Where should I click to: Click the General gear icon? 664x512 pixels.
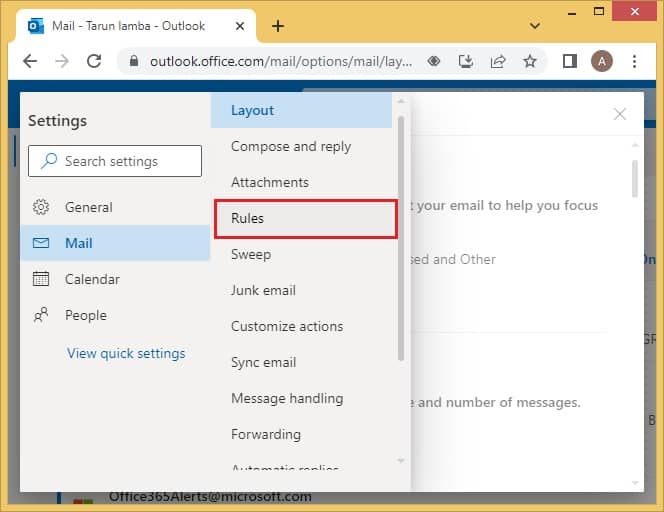[x=41, y=207]
